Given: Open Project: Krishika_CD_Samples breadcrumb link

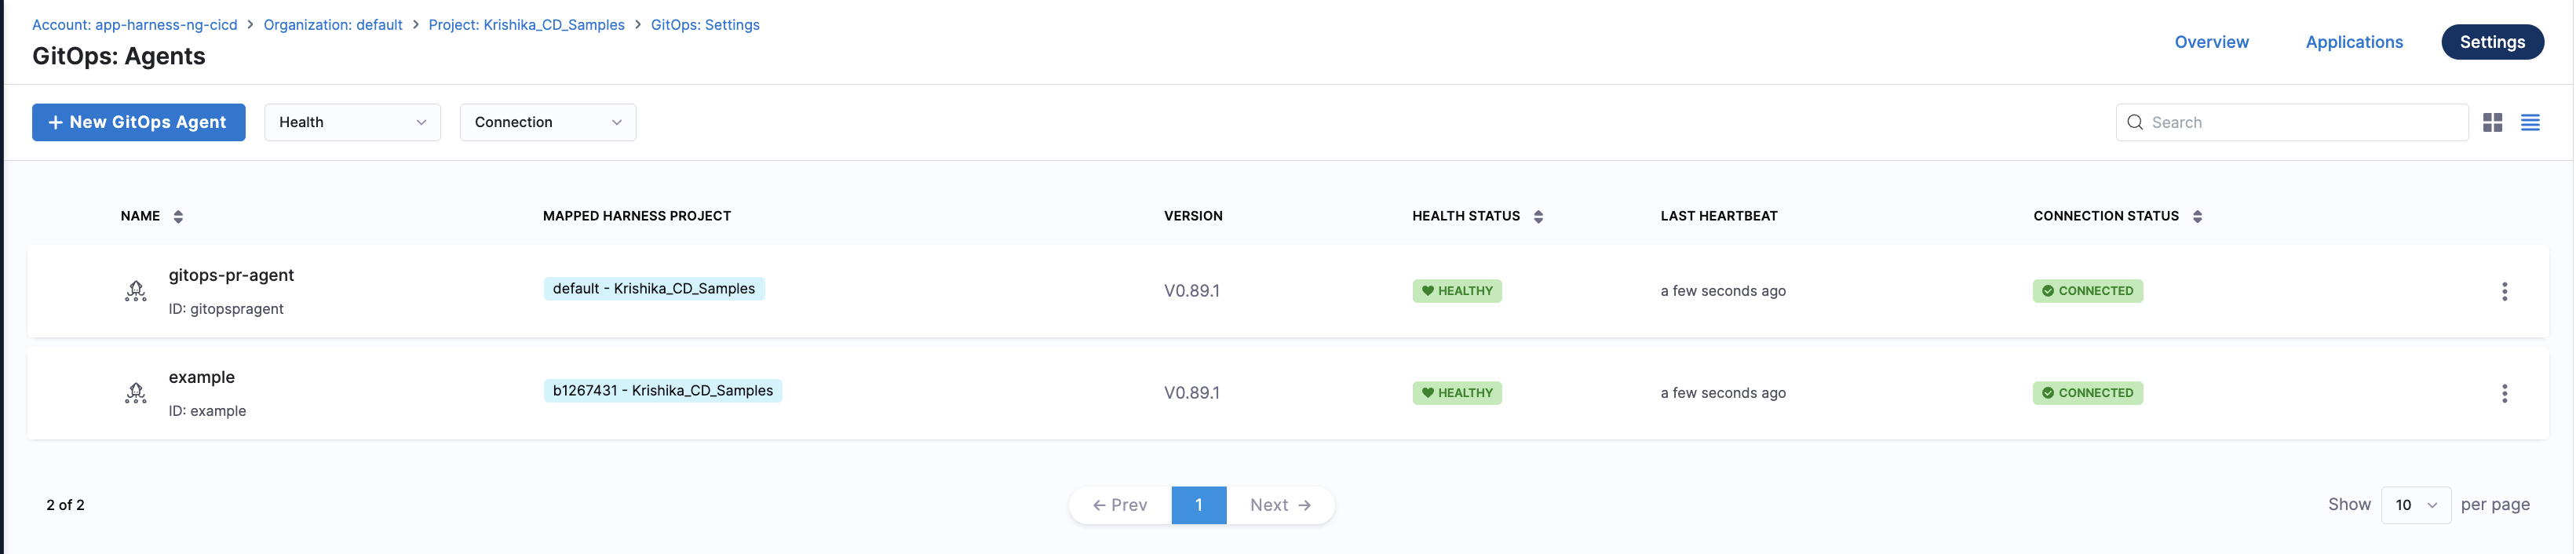Looking at the screenshot, I should tap(526, 25).
